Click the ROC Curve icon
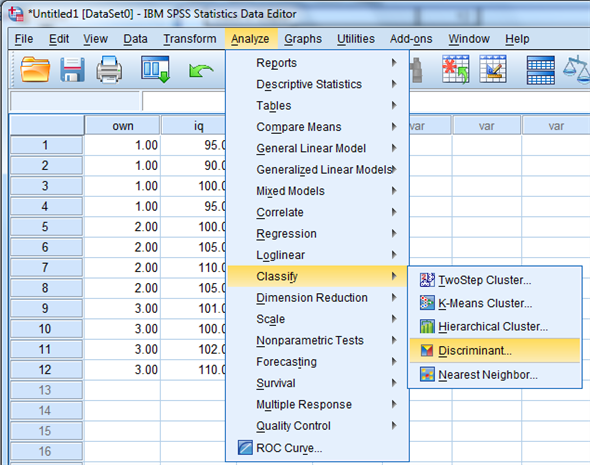 point(245,448)
